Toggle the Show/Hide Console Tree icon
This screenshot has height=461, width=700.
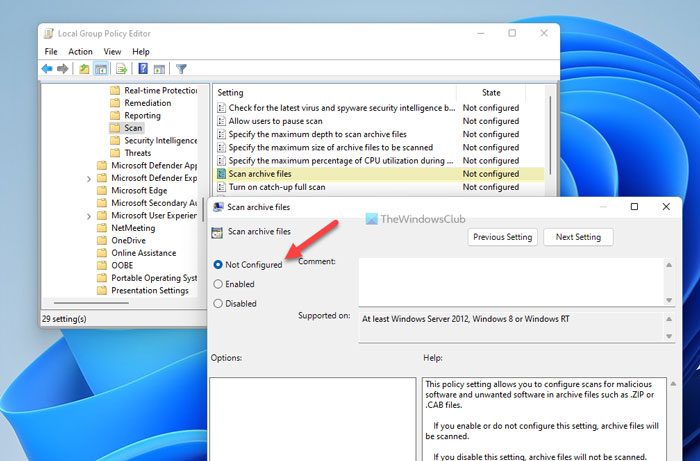(x=101, y=69)
